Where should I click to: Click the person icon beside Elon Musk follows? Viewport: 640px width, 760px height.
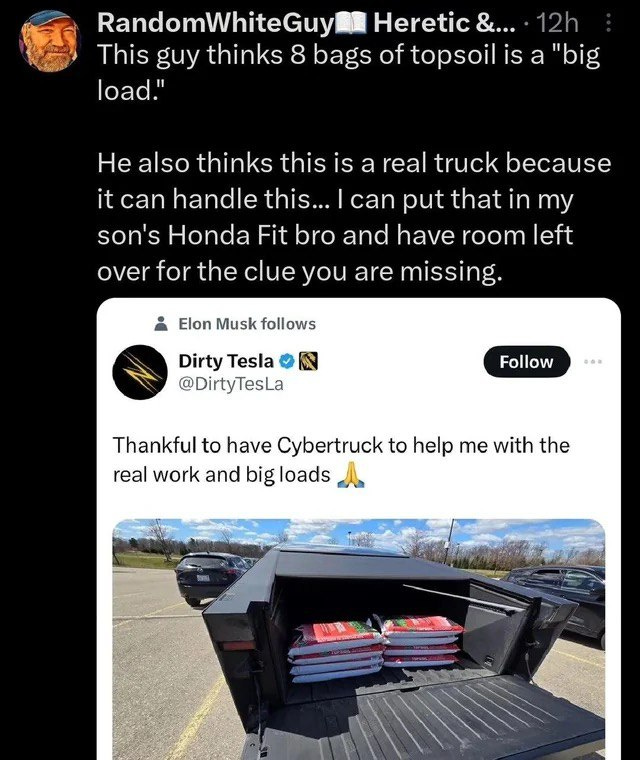161,324
